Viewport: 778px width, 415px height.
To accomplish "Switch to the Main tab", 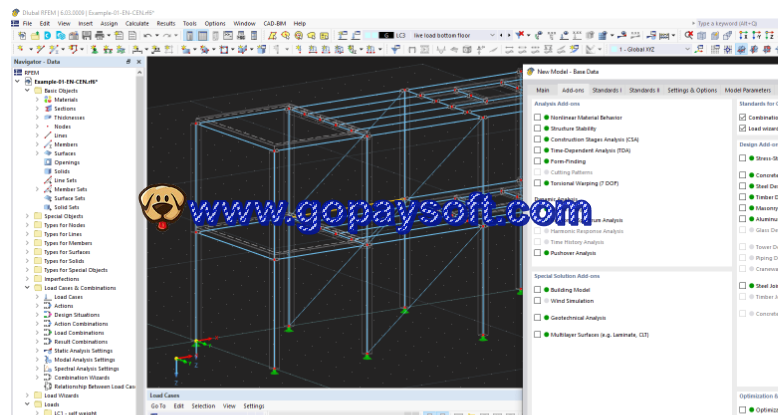I will coord(543,90).
